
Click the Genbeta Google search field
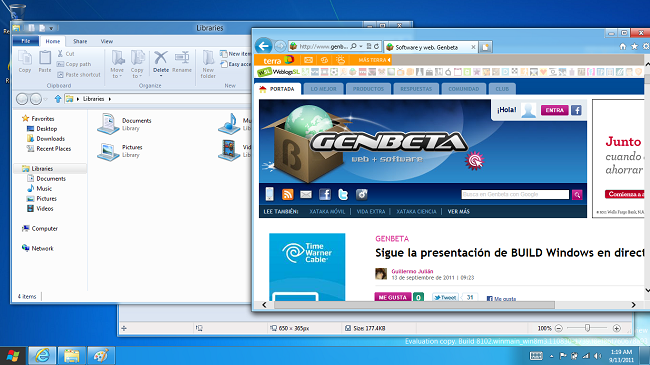coord(515,194)
